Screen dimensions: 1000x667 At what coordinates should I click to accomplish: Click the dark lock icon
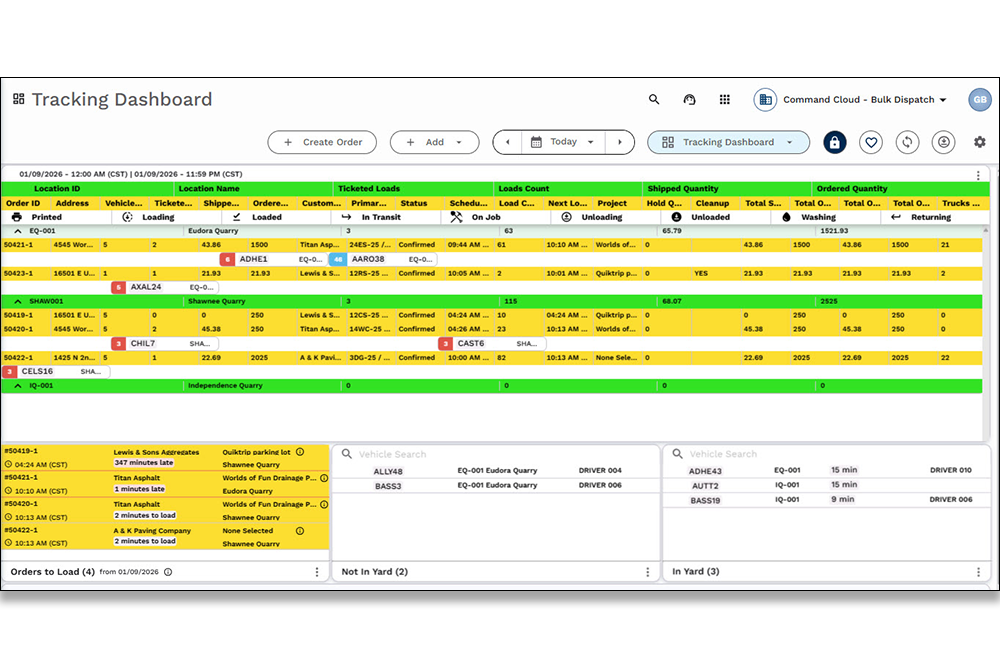pos(835,142)
